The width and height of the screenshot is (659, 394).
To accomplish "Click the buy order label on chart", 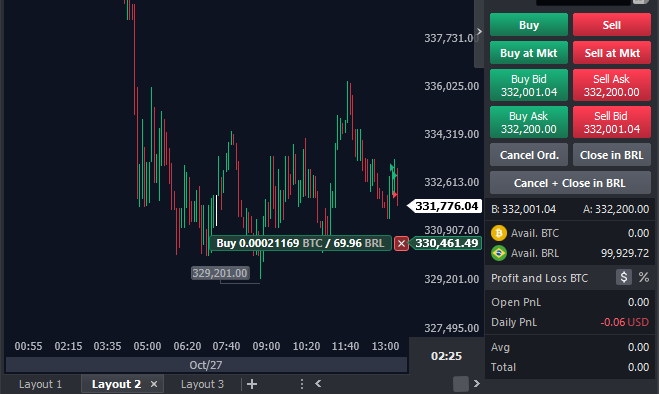I will [x=301, y=243].
